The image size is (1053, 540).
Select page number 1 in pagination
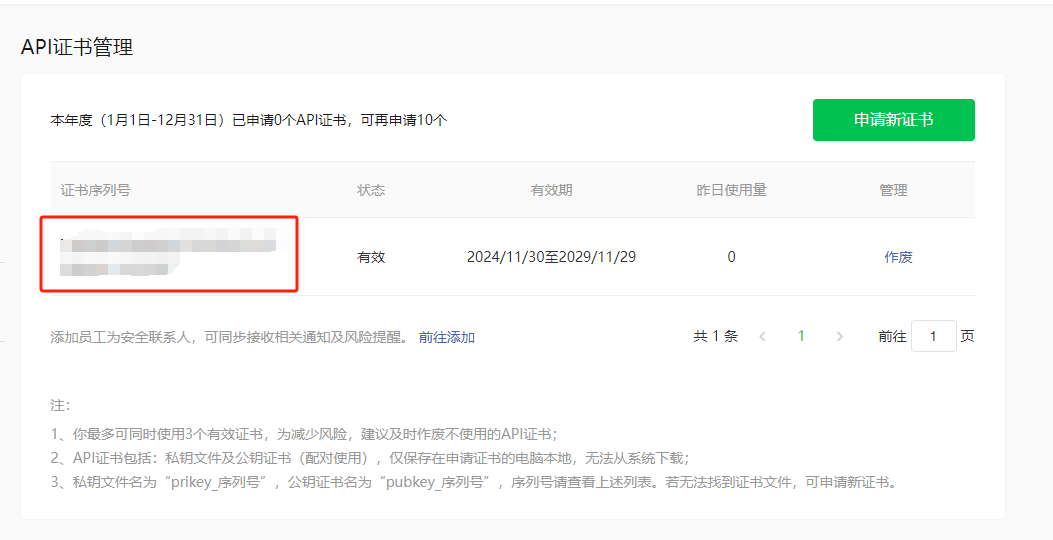click(x=800, y=336)
